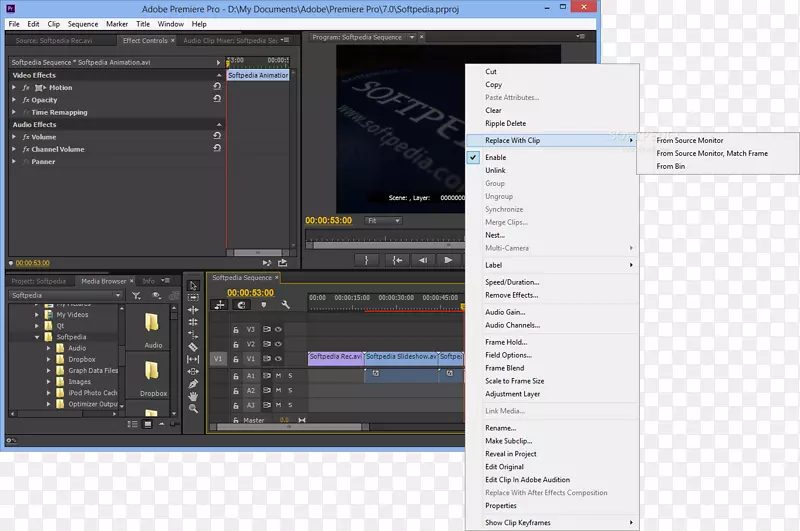Select Speed/Duration in context menu
800x531 pixels.
tap(553, 282)
